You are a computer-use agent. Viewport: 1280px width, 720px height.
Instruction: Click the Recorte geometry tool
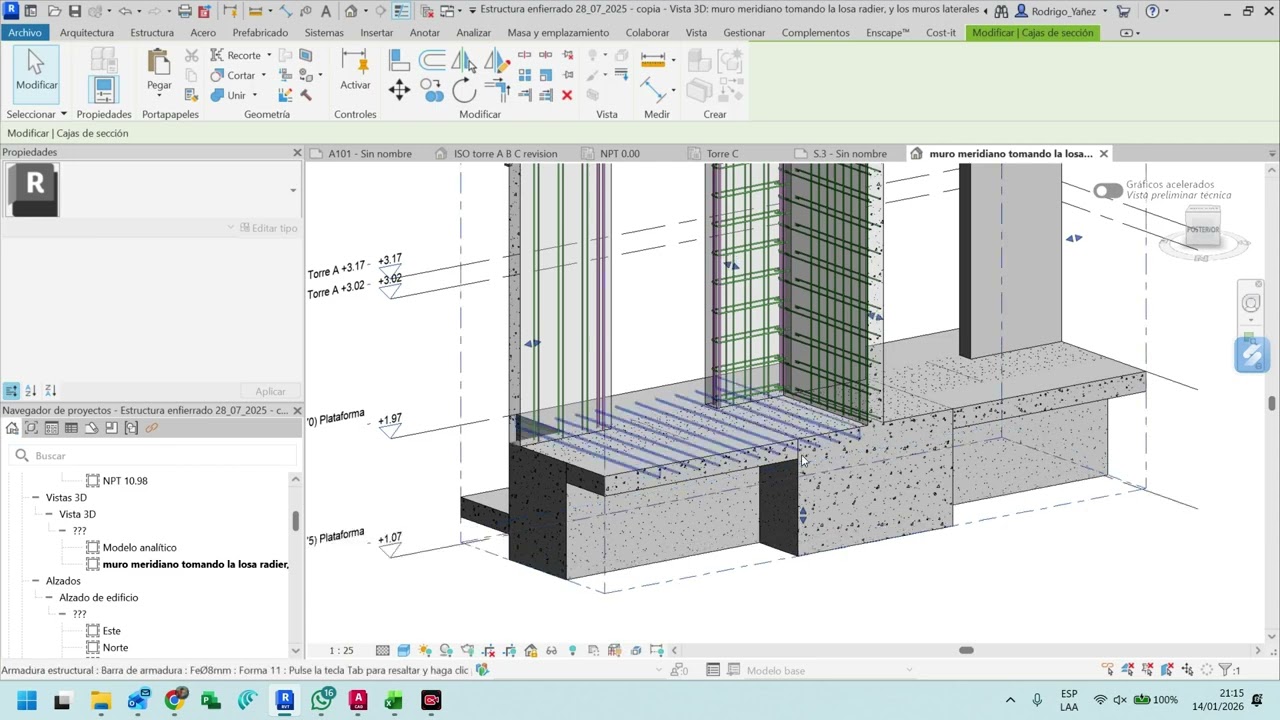coord(236,55)
